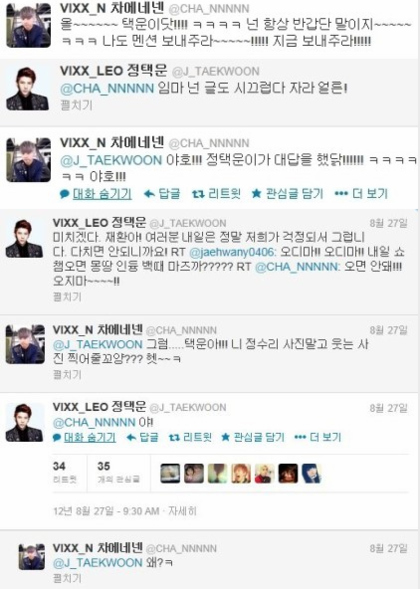View the 34 리트윗 count
420x589 pixels.
tap(65, 472)
